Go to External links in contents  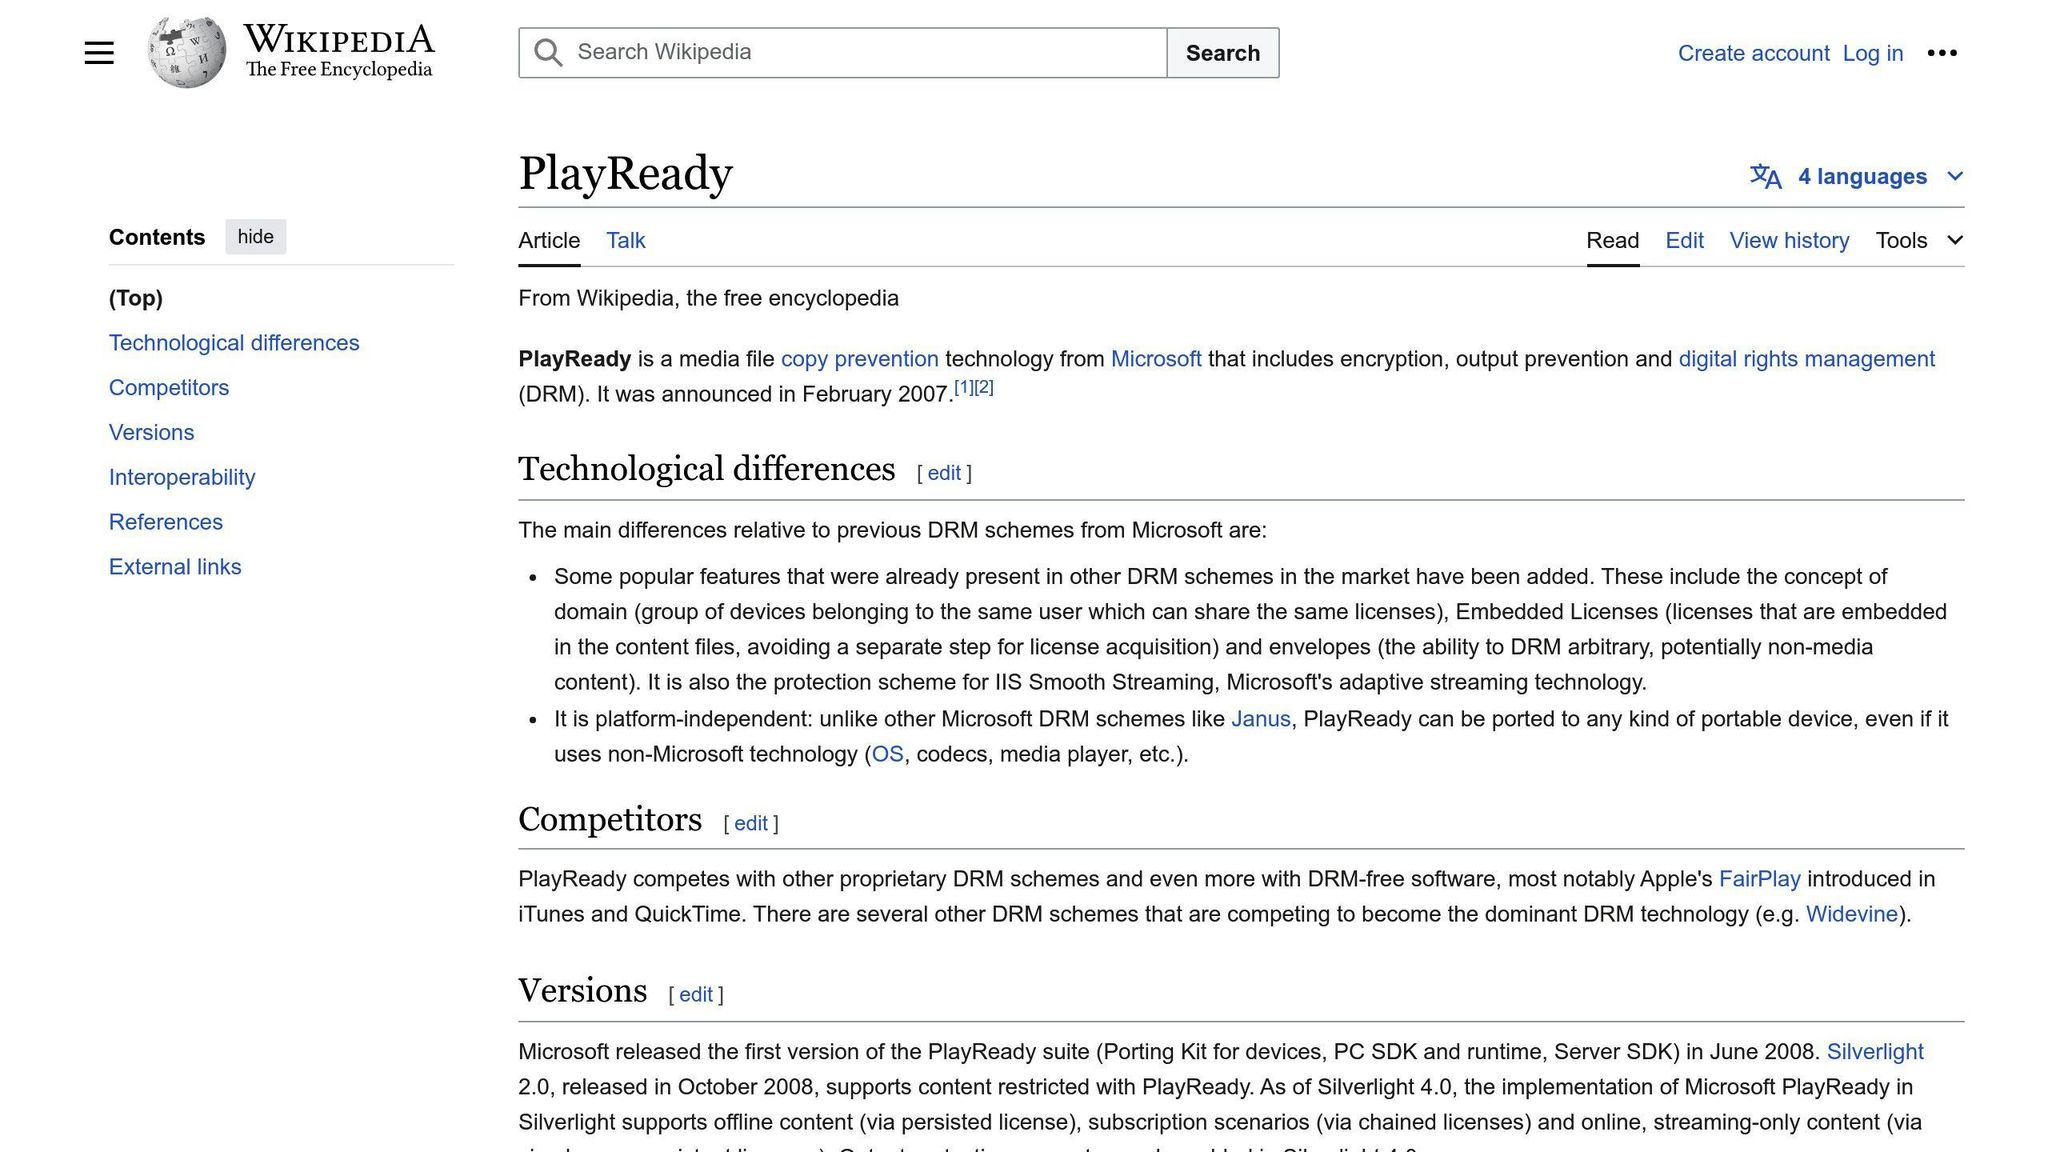point(175,567)
